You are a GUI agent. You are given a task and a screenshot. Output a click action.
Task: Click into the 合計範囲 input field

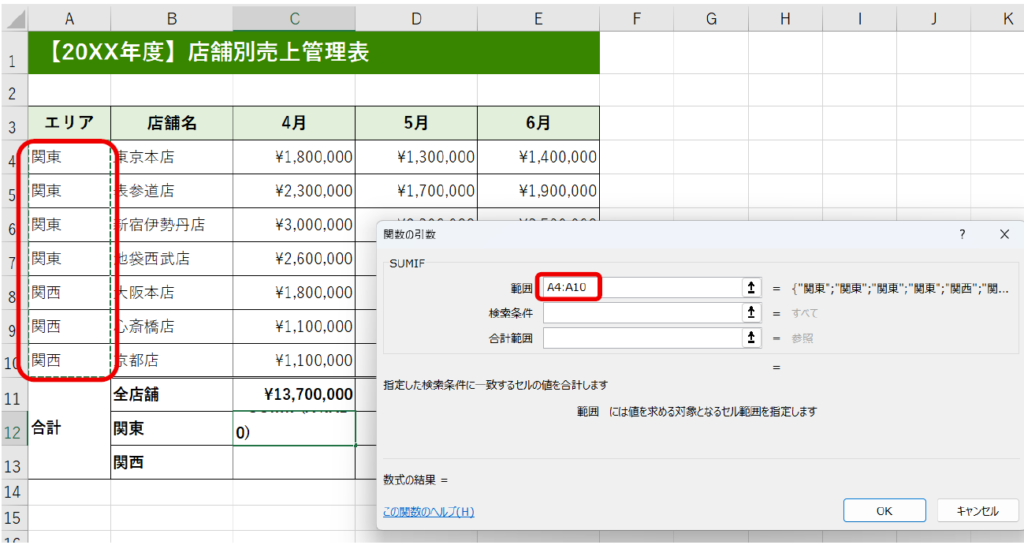(x=640, y=338)
